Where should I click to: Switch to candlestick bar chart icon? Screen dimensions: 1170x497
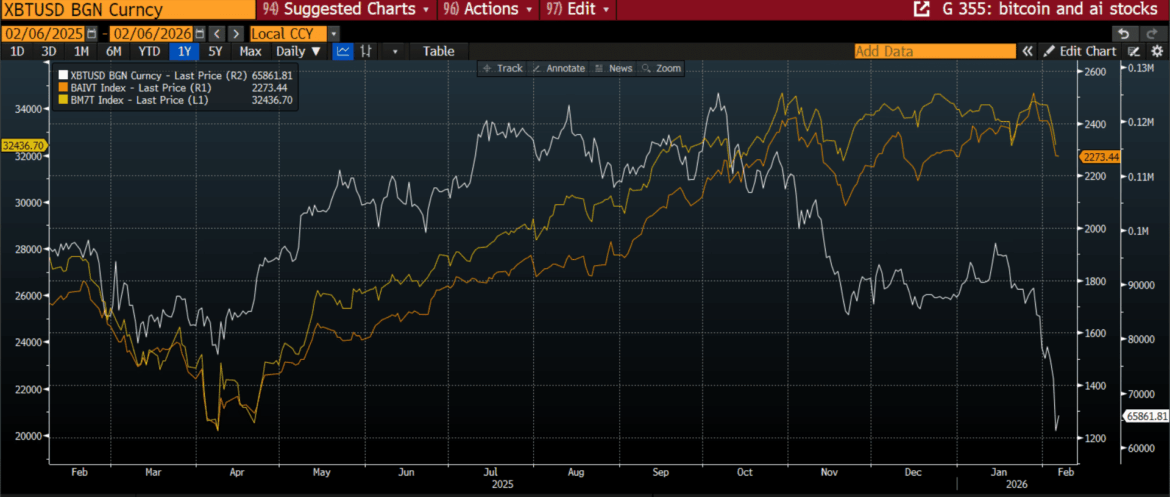pyautogui.click(x=367, y=51)
